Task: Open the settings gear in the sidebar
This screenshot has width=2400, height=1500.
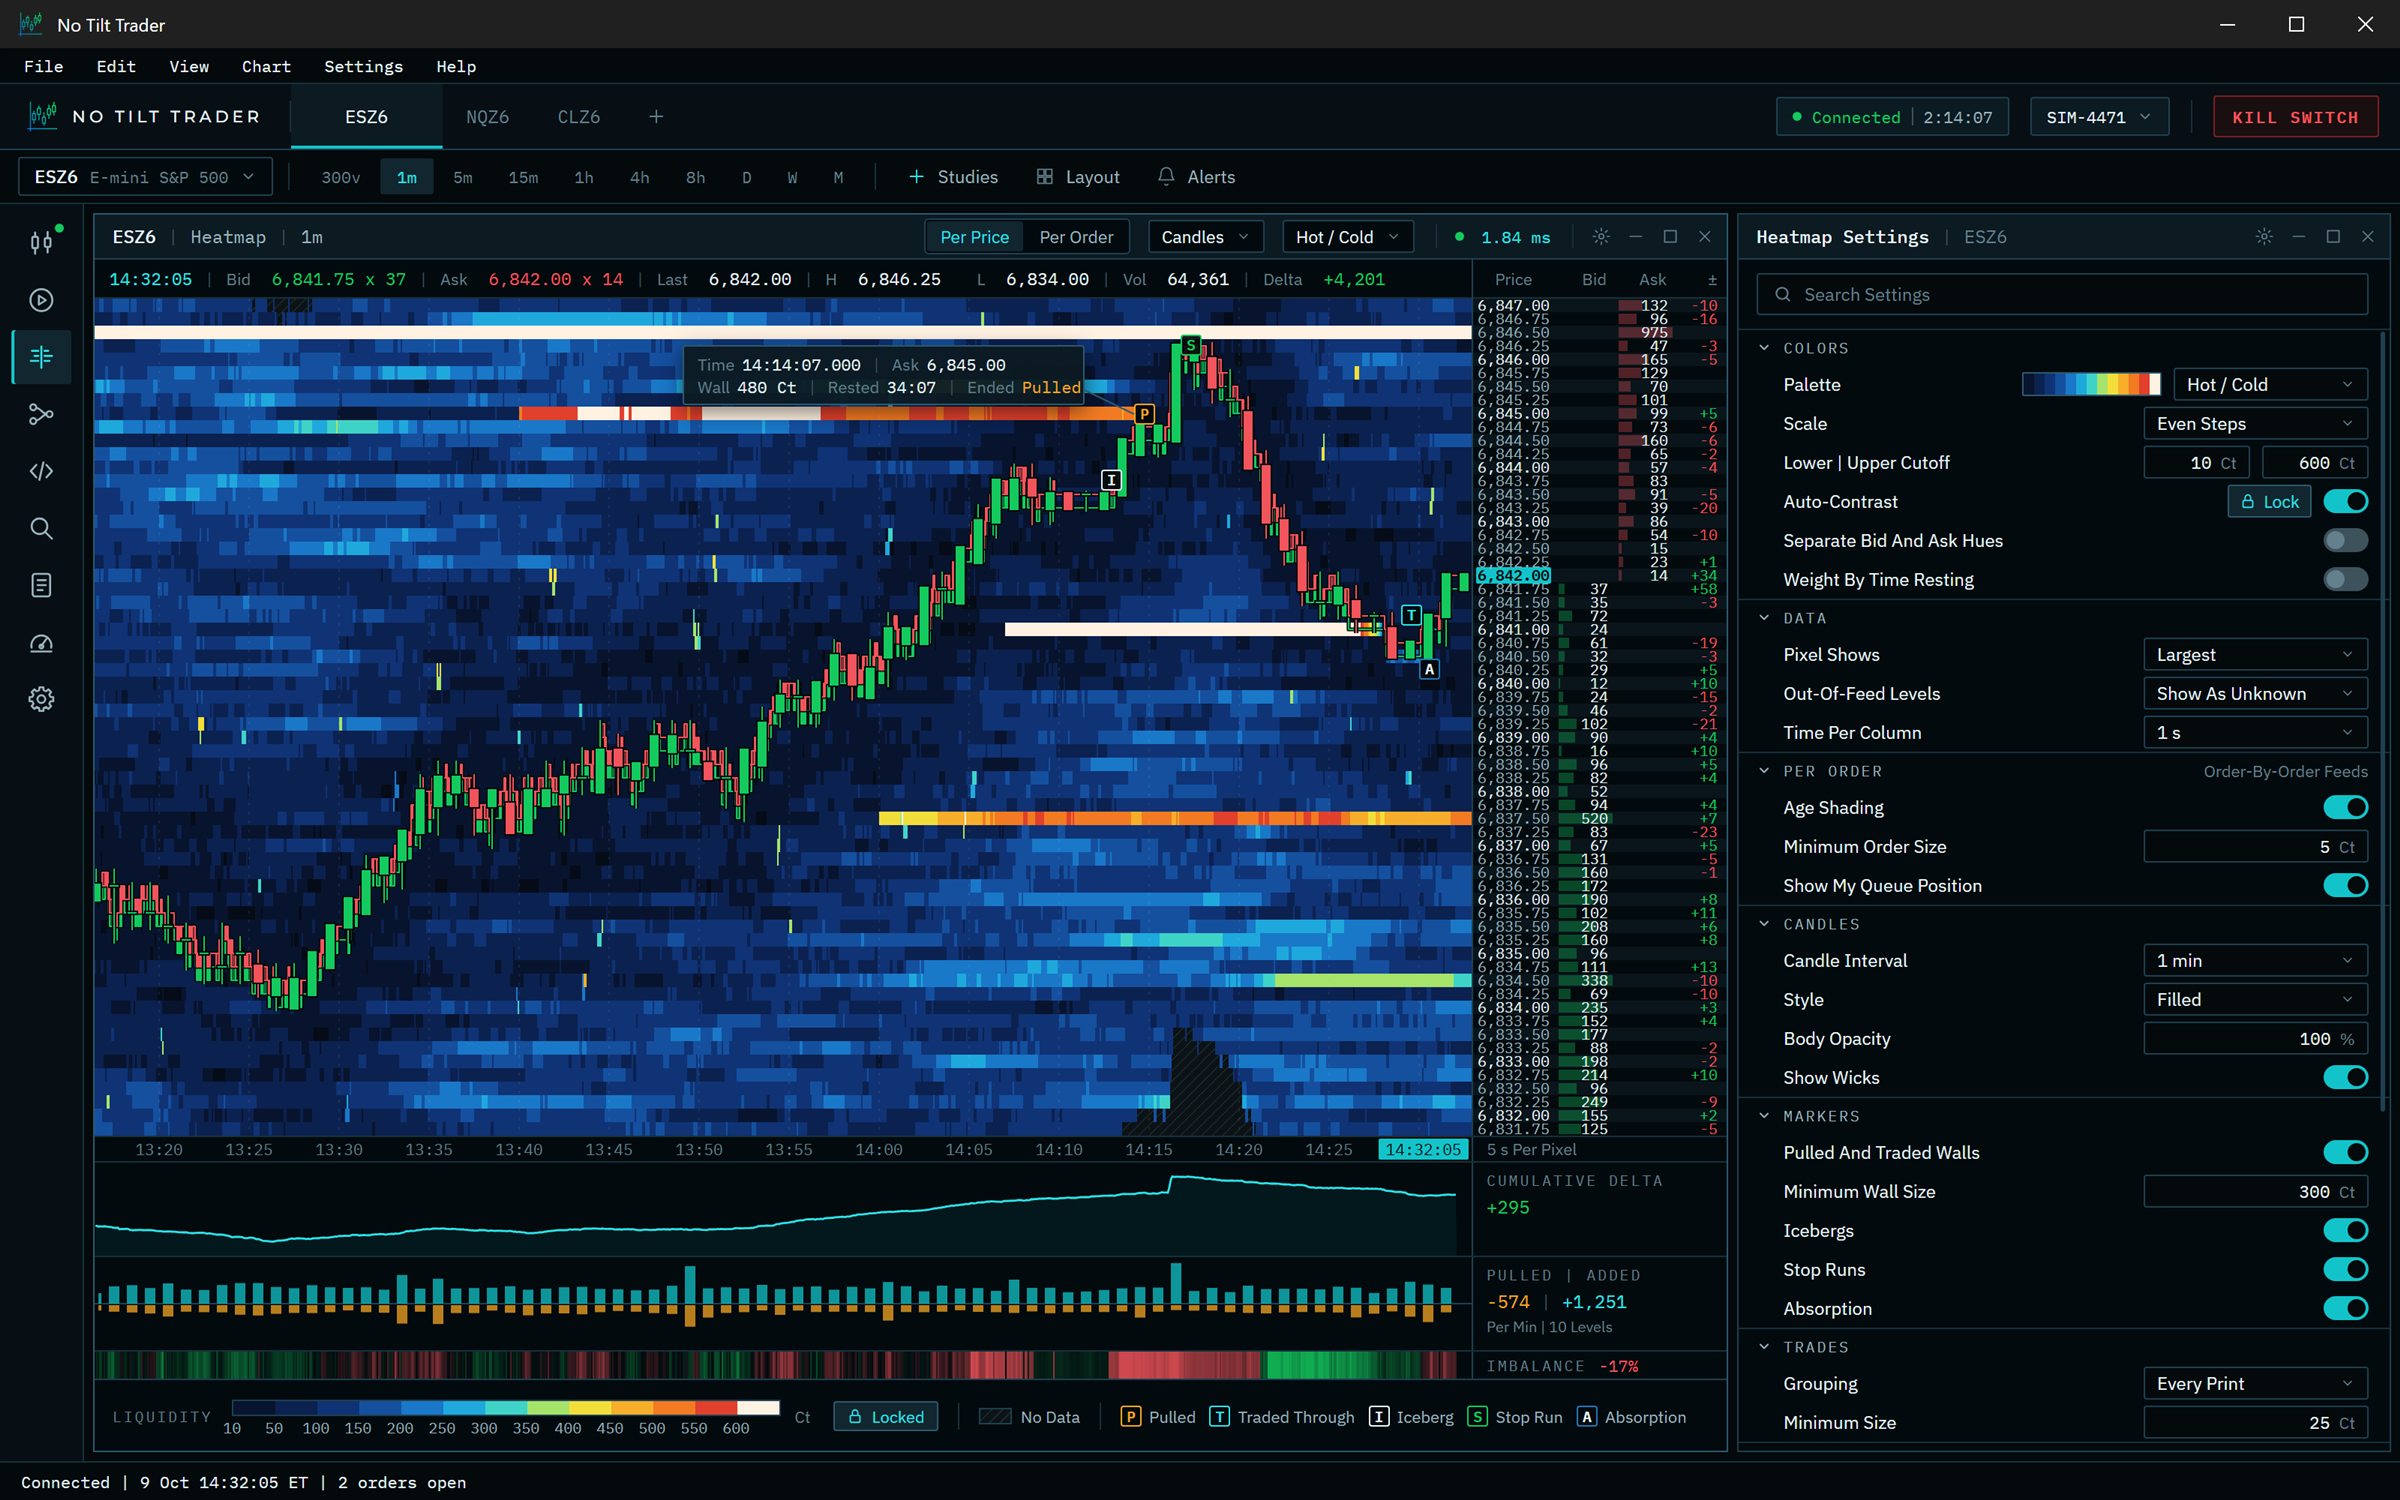Action: coord(41,699)
